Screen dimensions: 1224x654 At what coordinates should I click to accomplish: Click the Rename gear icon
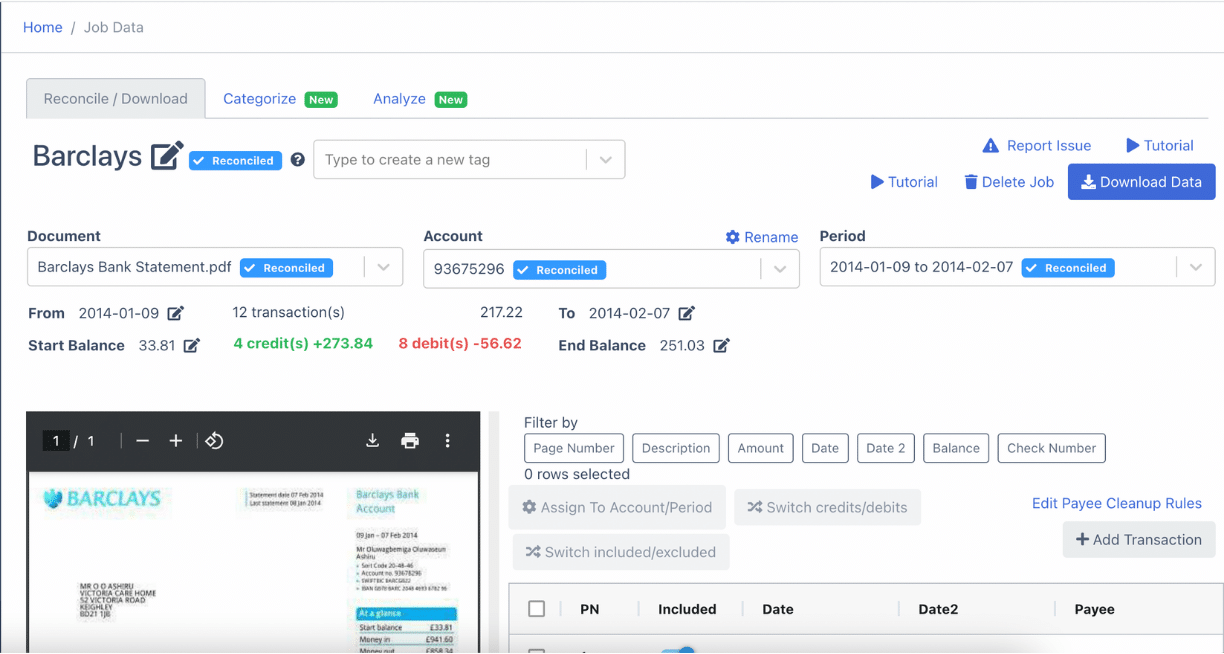732,237
